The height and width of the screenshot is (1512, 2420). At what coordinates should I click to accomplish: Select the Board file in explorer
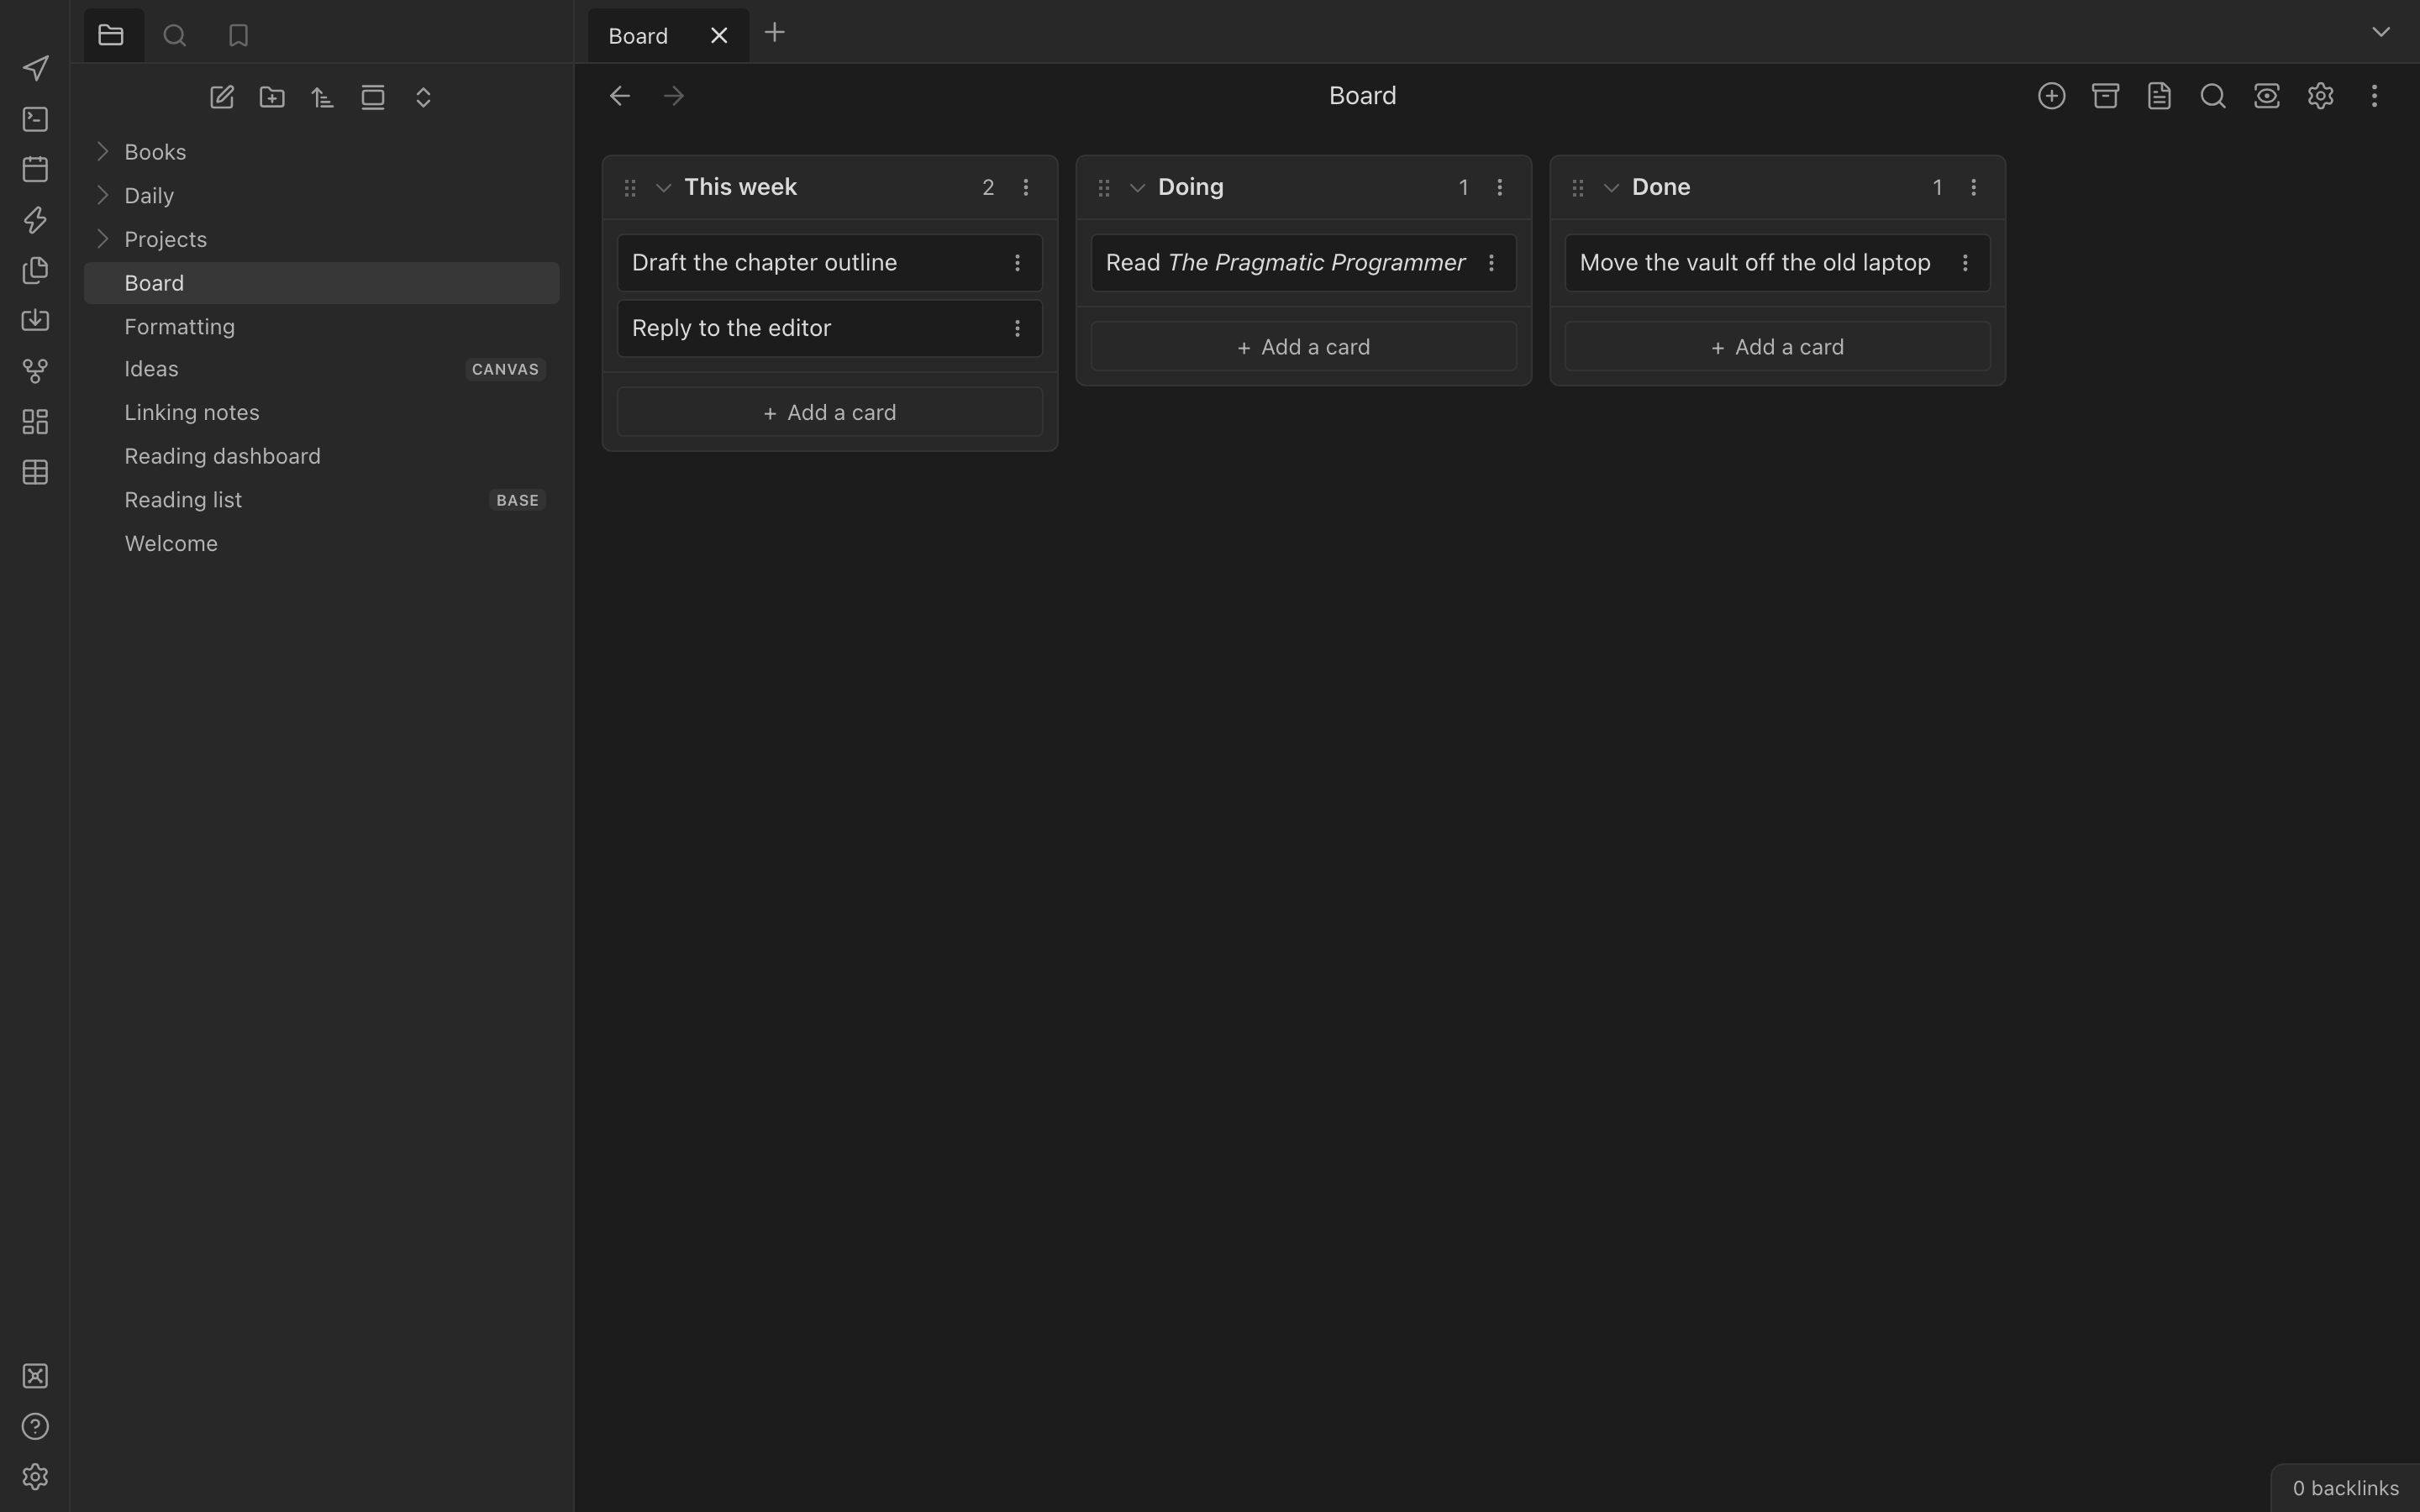tap(322, 283)
